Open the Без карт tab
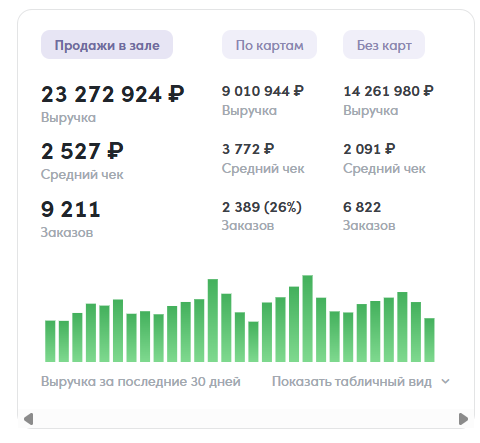 pos(384,45)
